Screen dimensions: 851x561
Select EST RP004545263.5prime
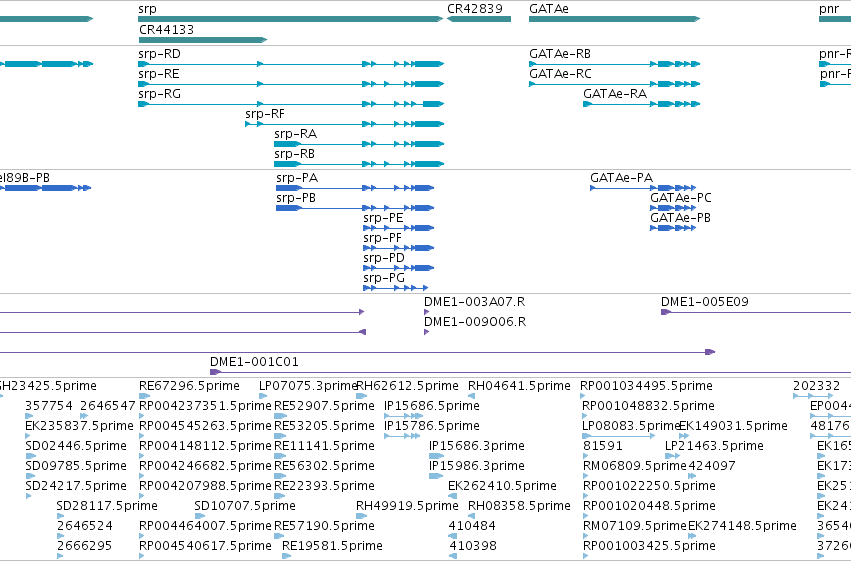pyautogui.click(x=142, y=436)
